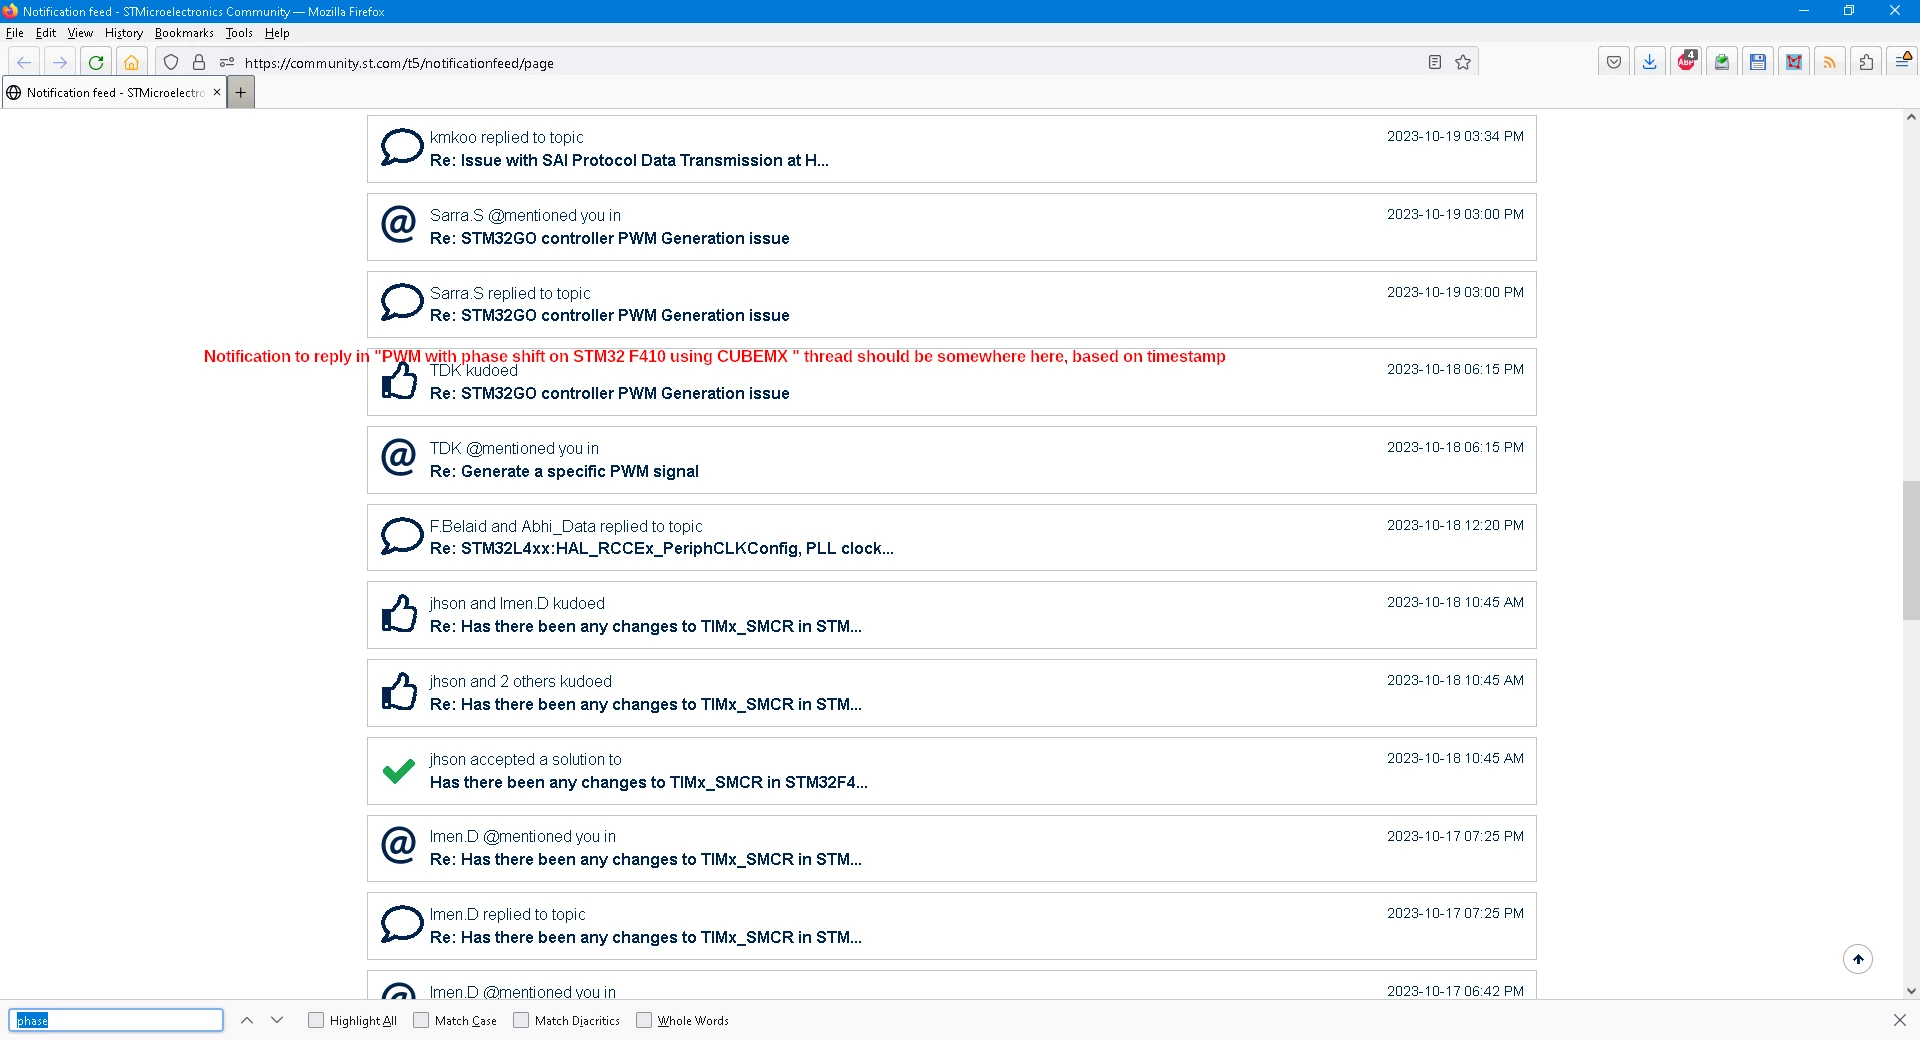Go forward one page
This screenshot has height=1040, width=1920.
60,62
